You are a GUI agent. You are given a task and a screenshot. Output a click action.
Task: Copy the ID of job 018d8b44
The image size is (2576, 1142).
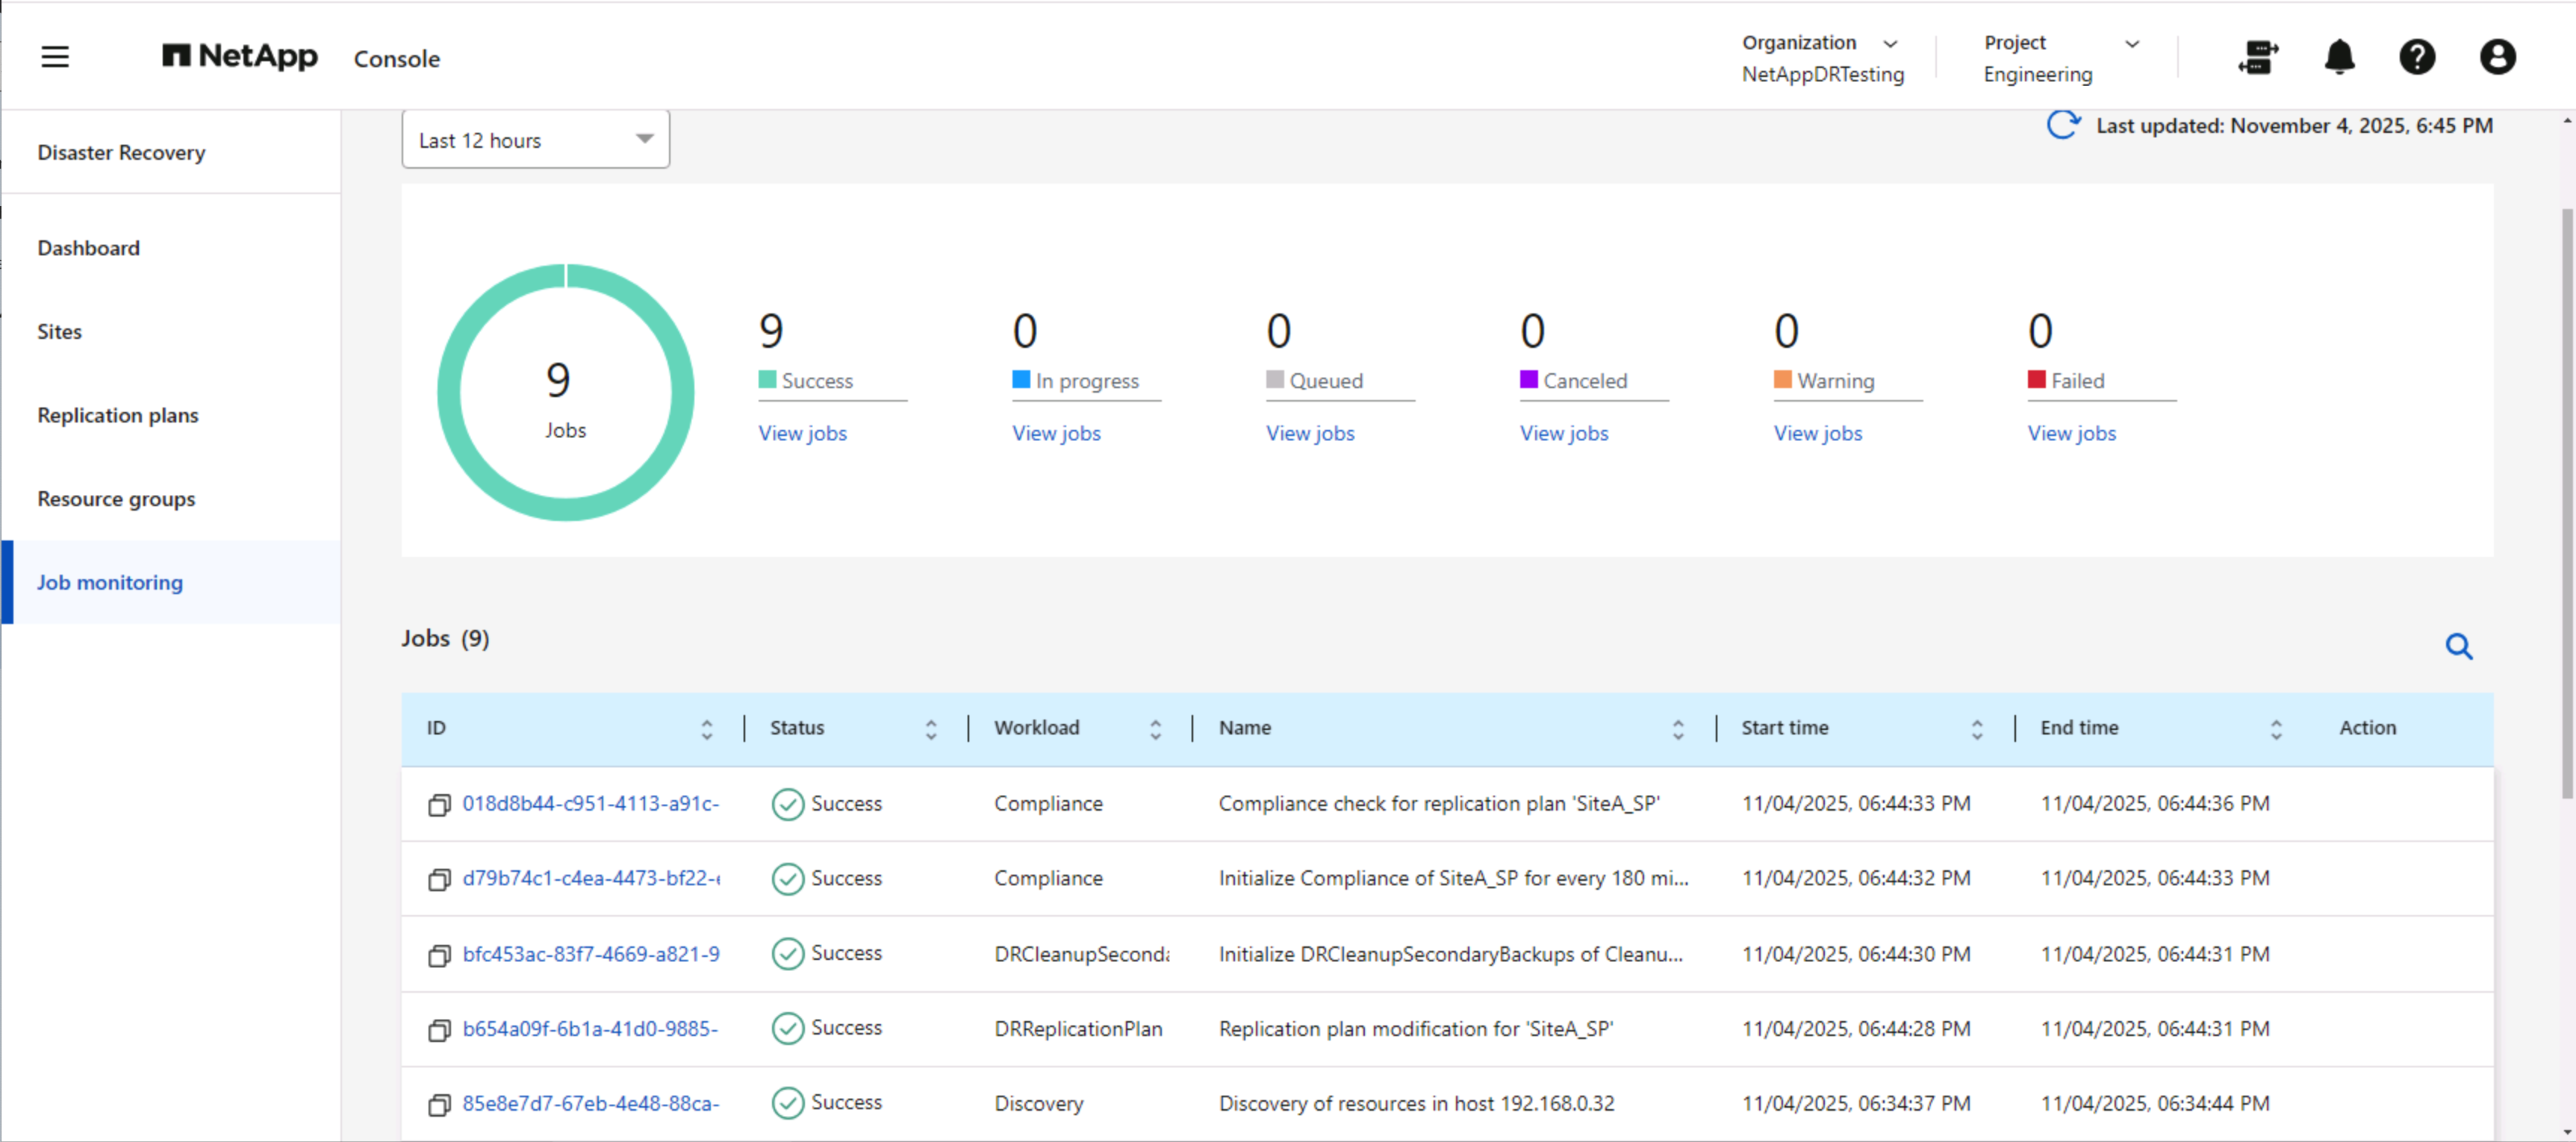(x=440, y=804)
